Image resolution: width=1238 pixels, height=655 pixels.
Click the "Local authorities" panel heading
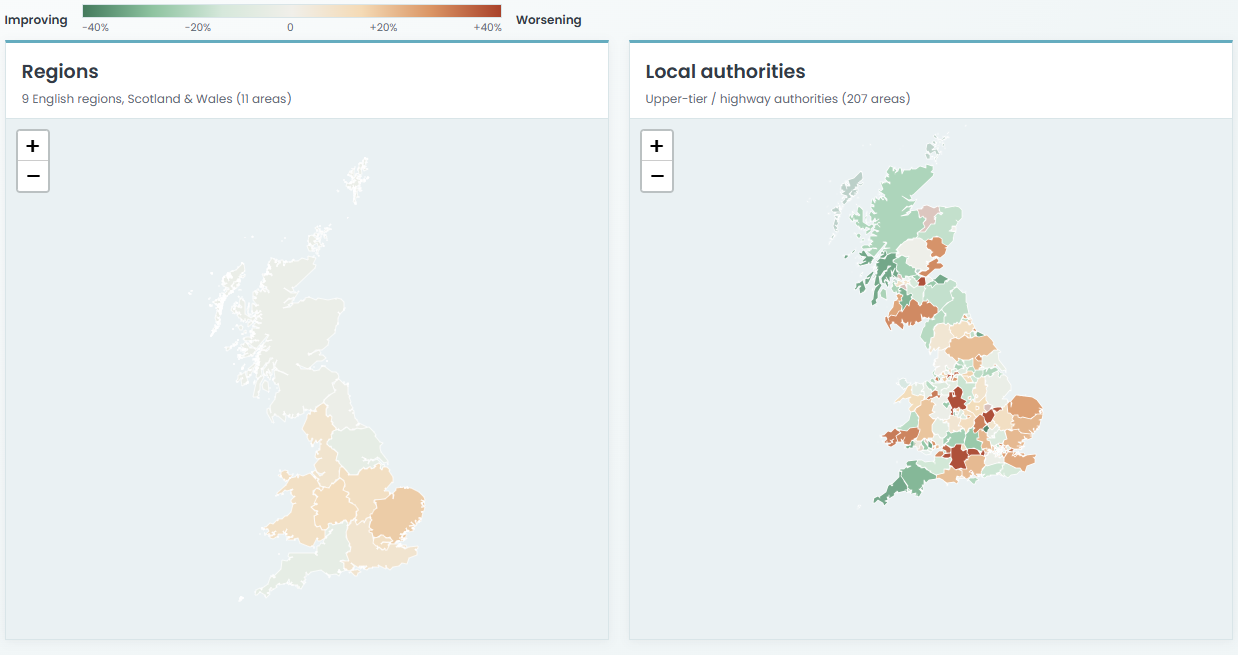[x=725, y=72]
